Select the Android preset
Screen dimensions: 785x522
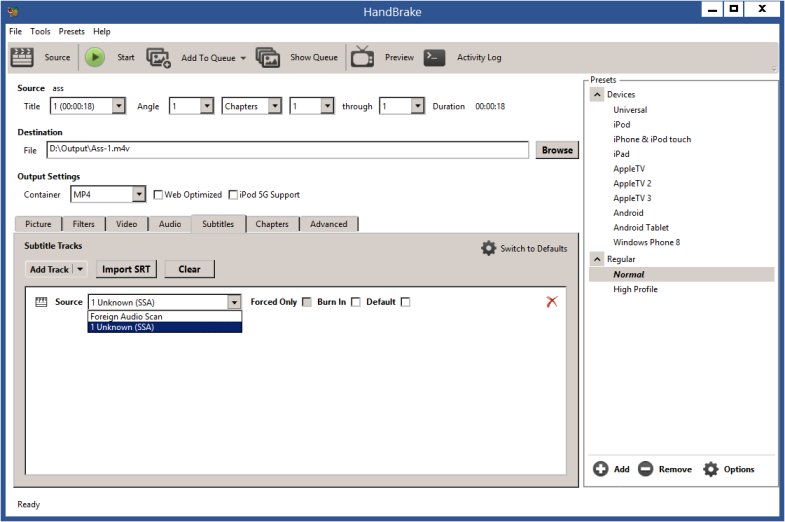[x=628, y=213]
